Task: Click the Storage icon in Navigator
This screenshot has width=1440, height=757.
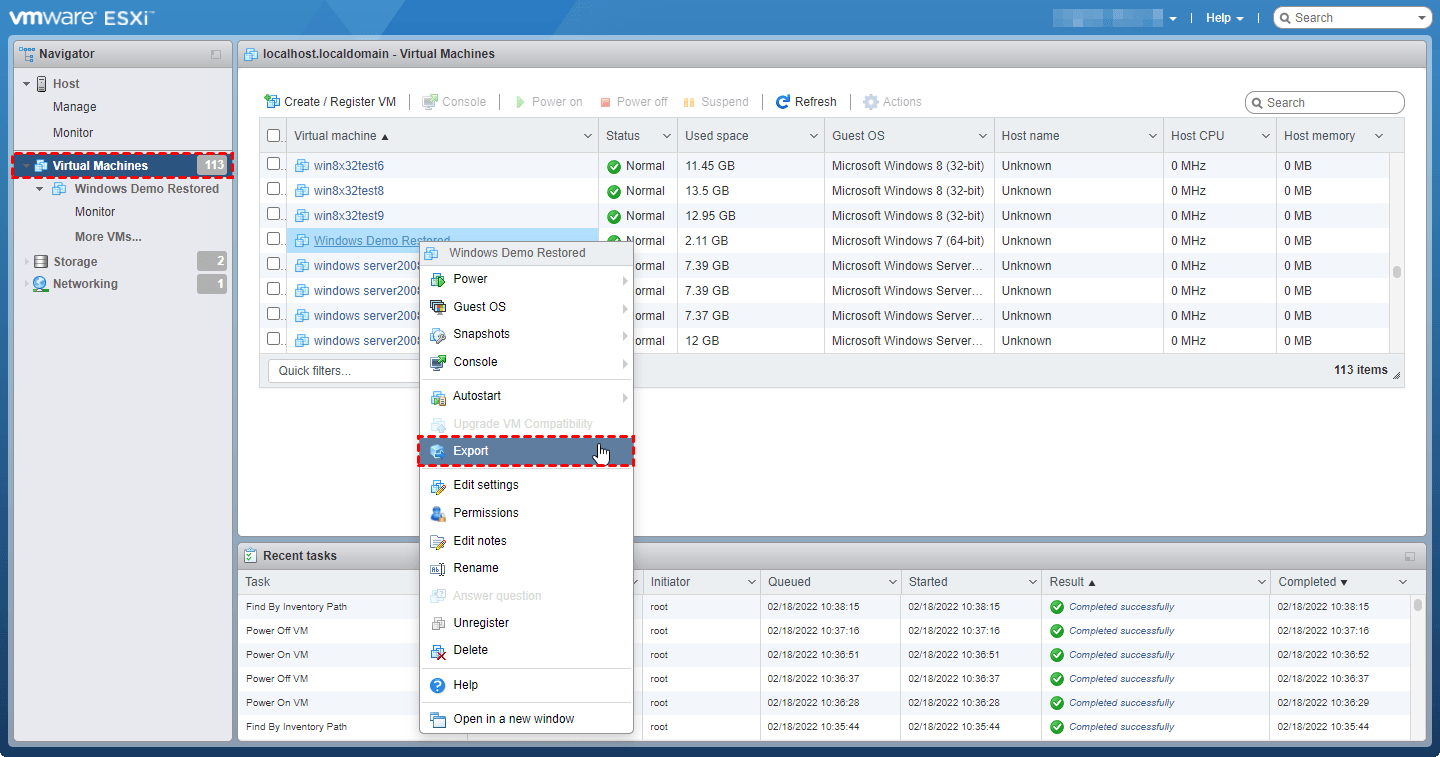Action: click(41, 262)
